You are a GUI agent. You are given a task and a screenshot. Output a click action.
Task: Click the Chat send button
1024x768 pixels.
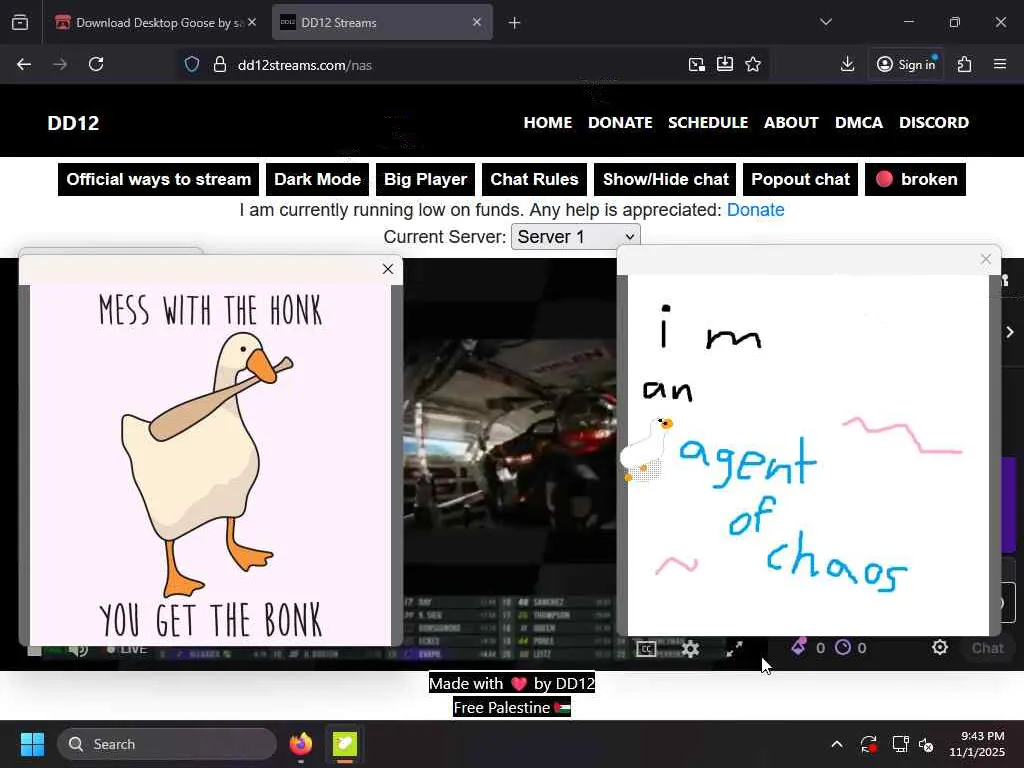(987, 648)
